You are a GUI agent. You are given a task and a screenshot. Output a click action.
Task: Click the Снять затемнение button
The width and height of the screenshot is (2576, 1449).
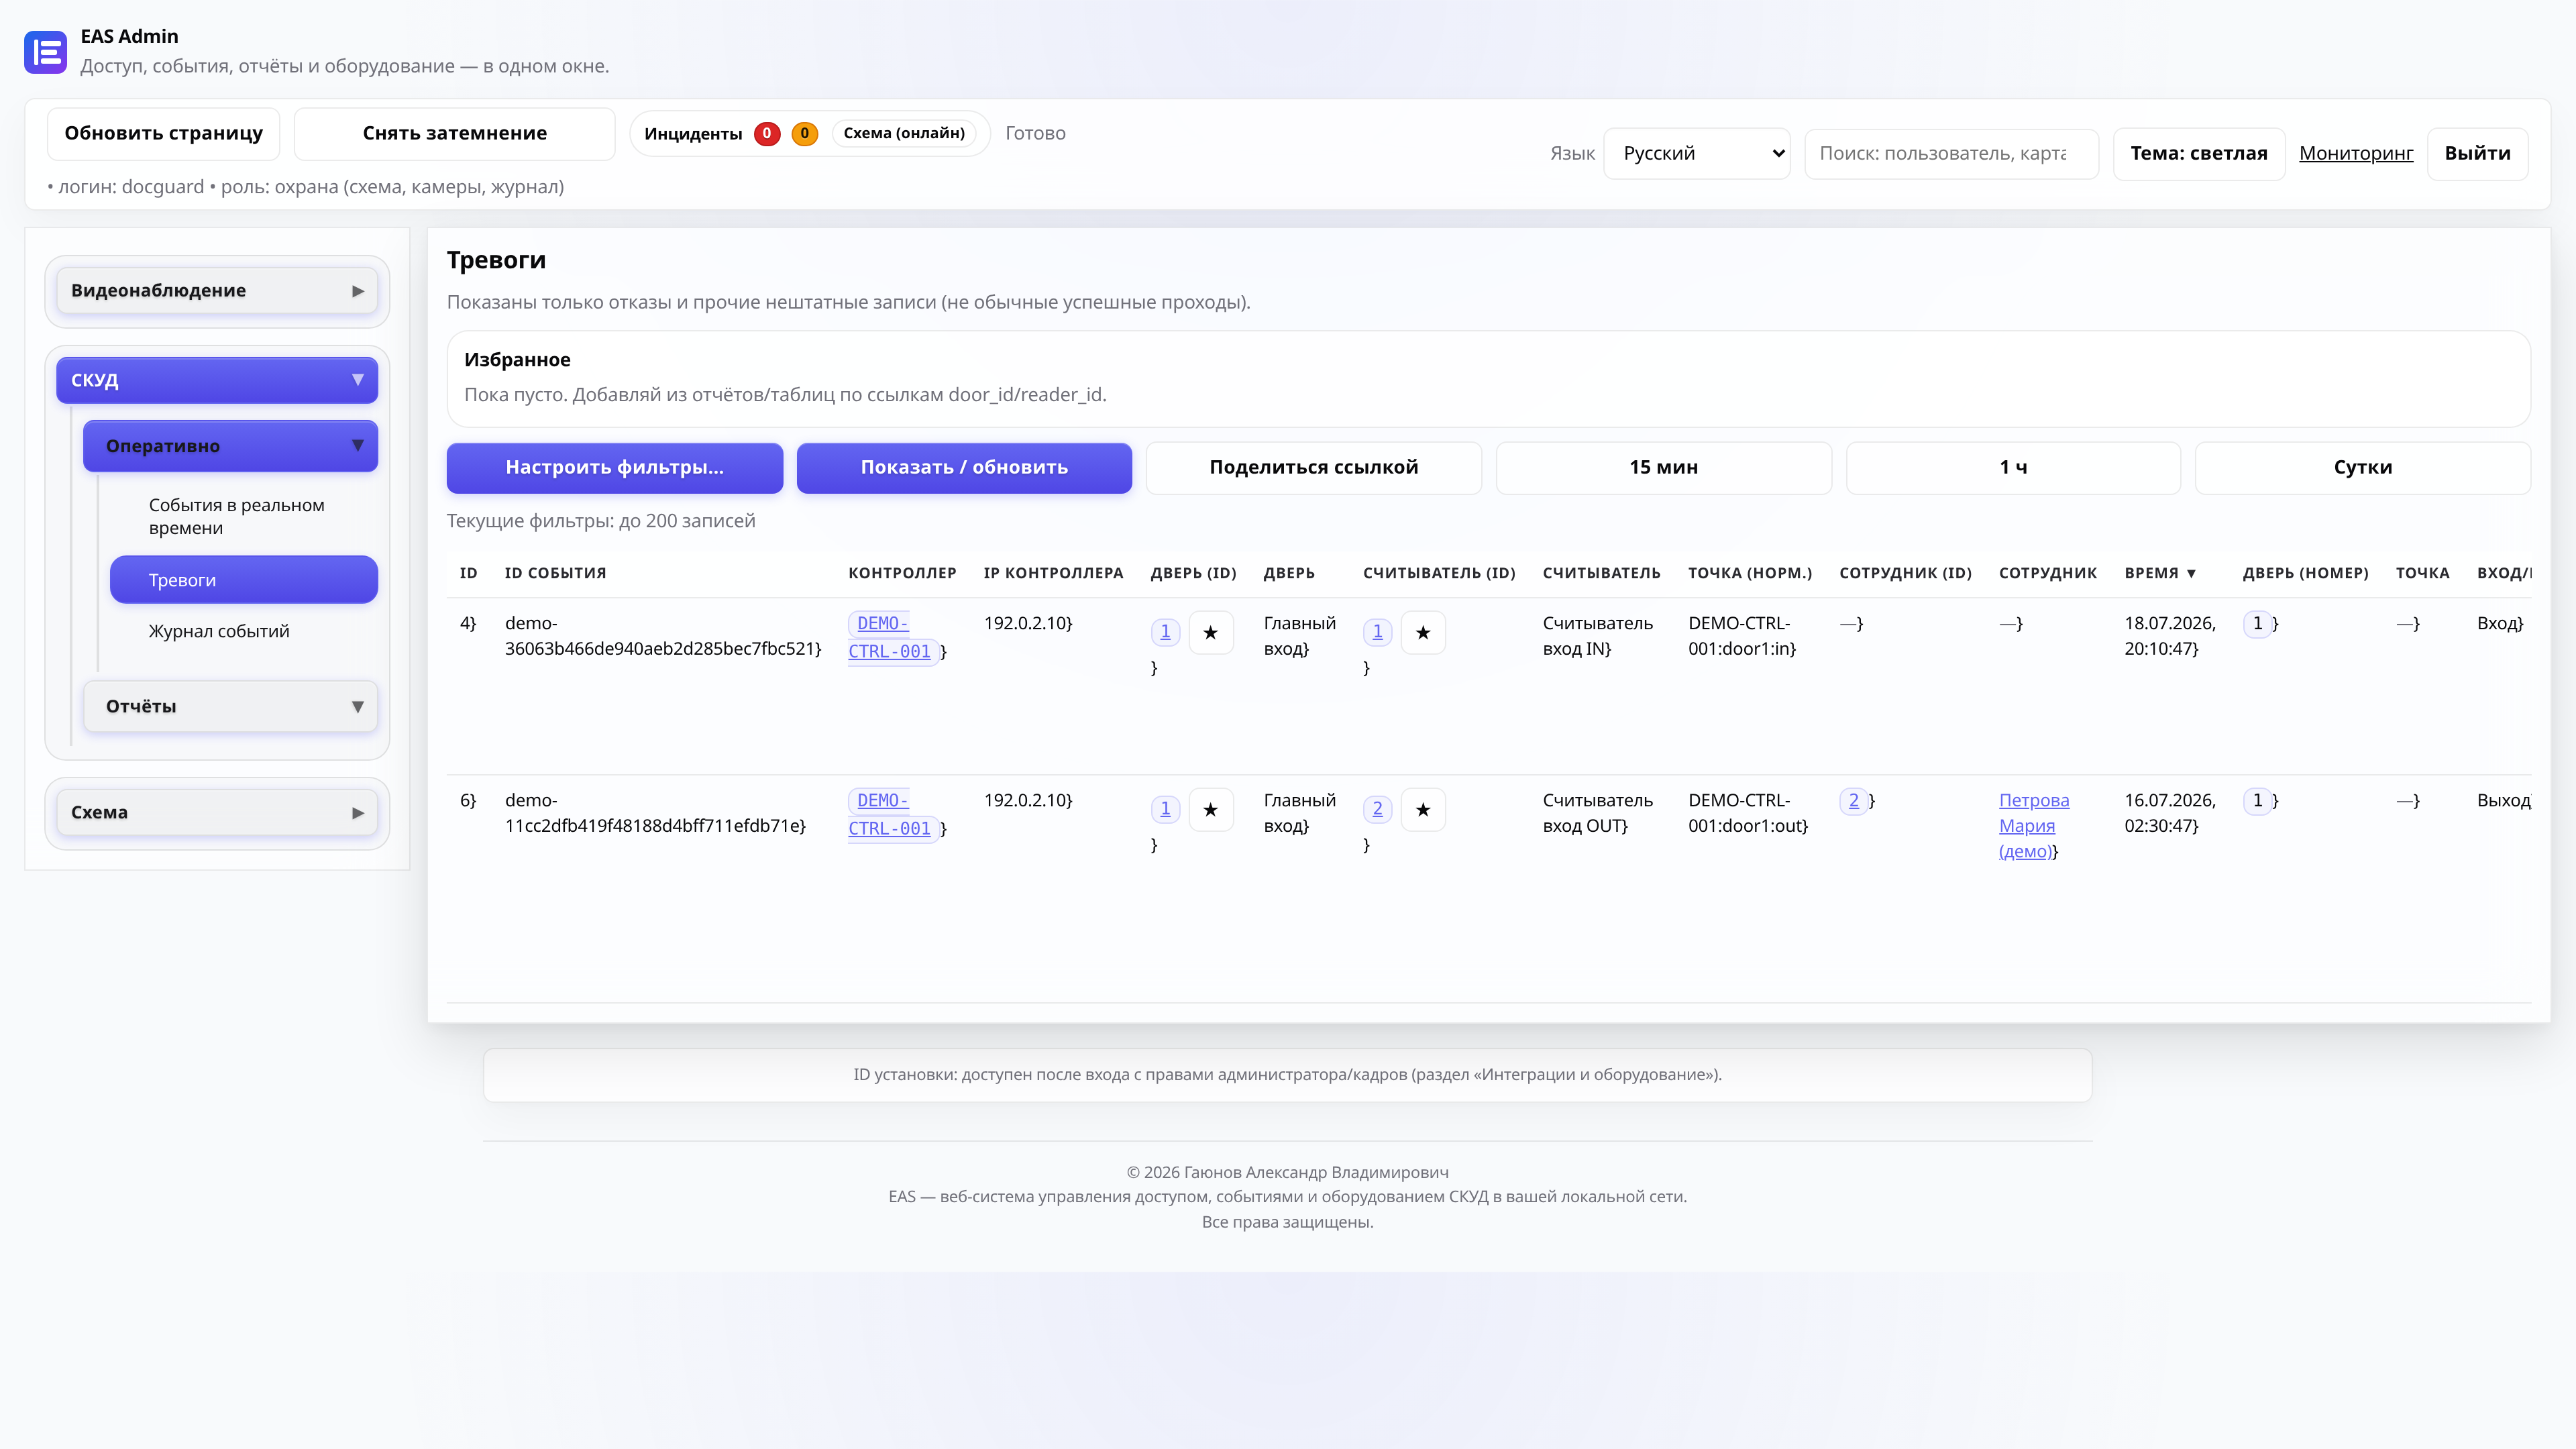click(454, 133)
